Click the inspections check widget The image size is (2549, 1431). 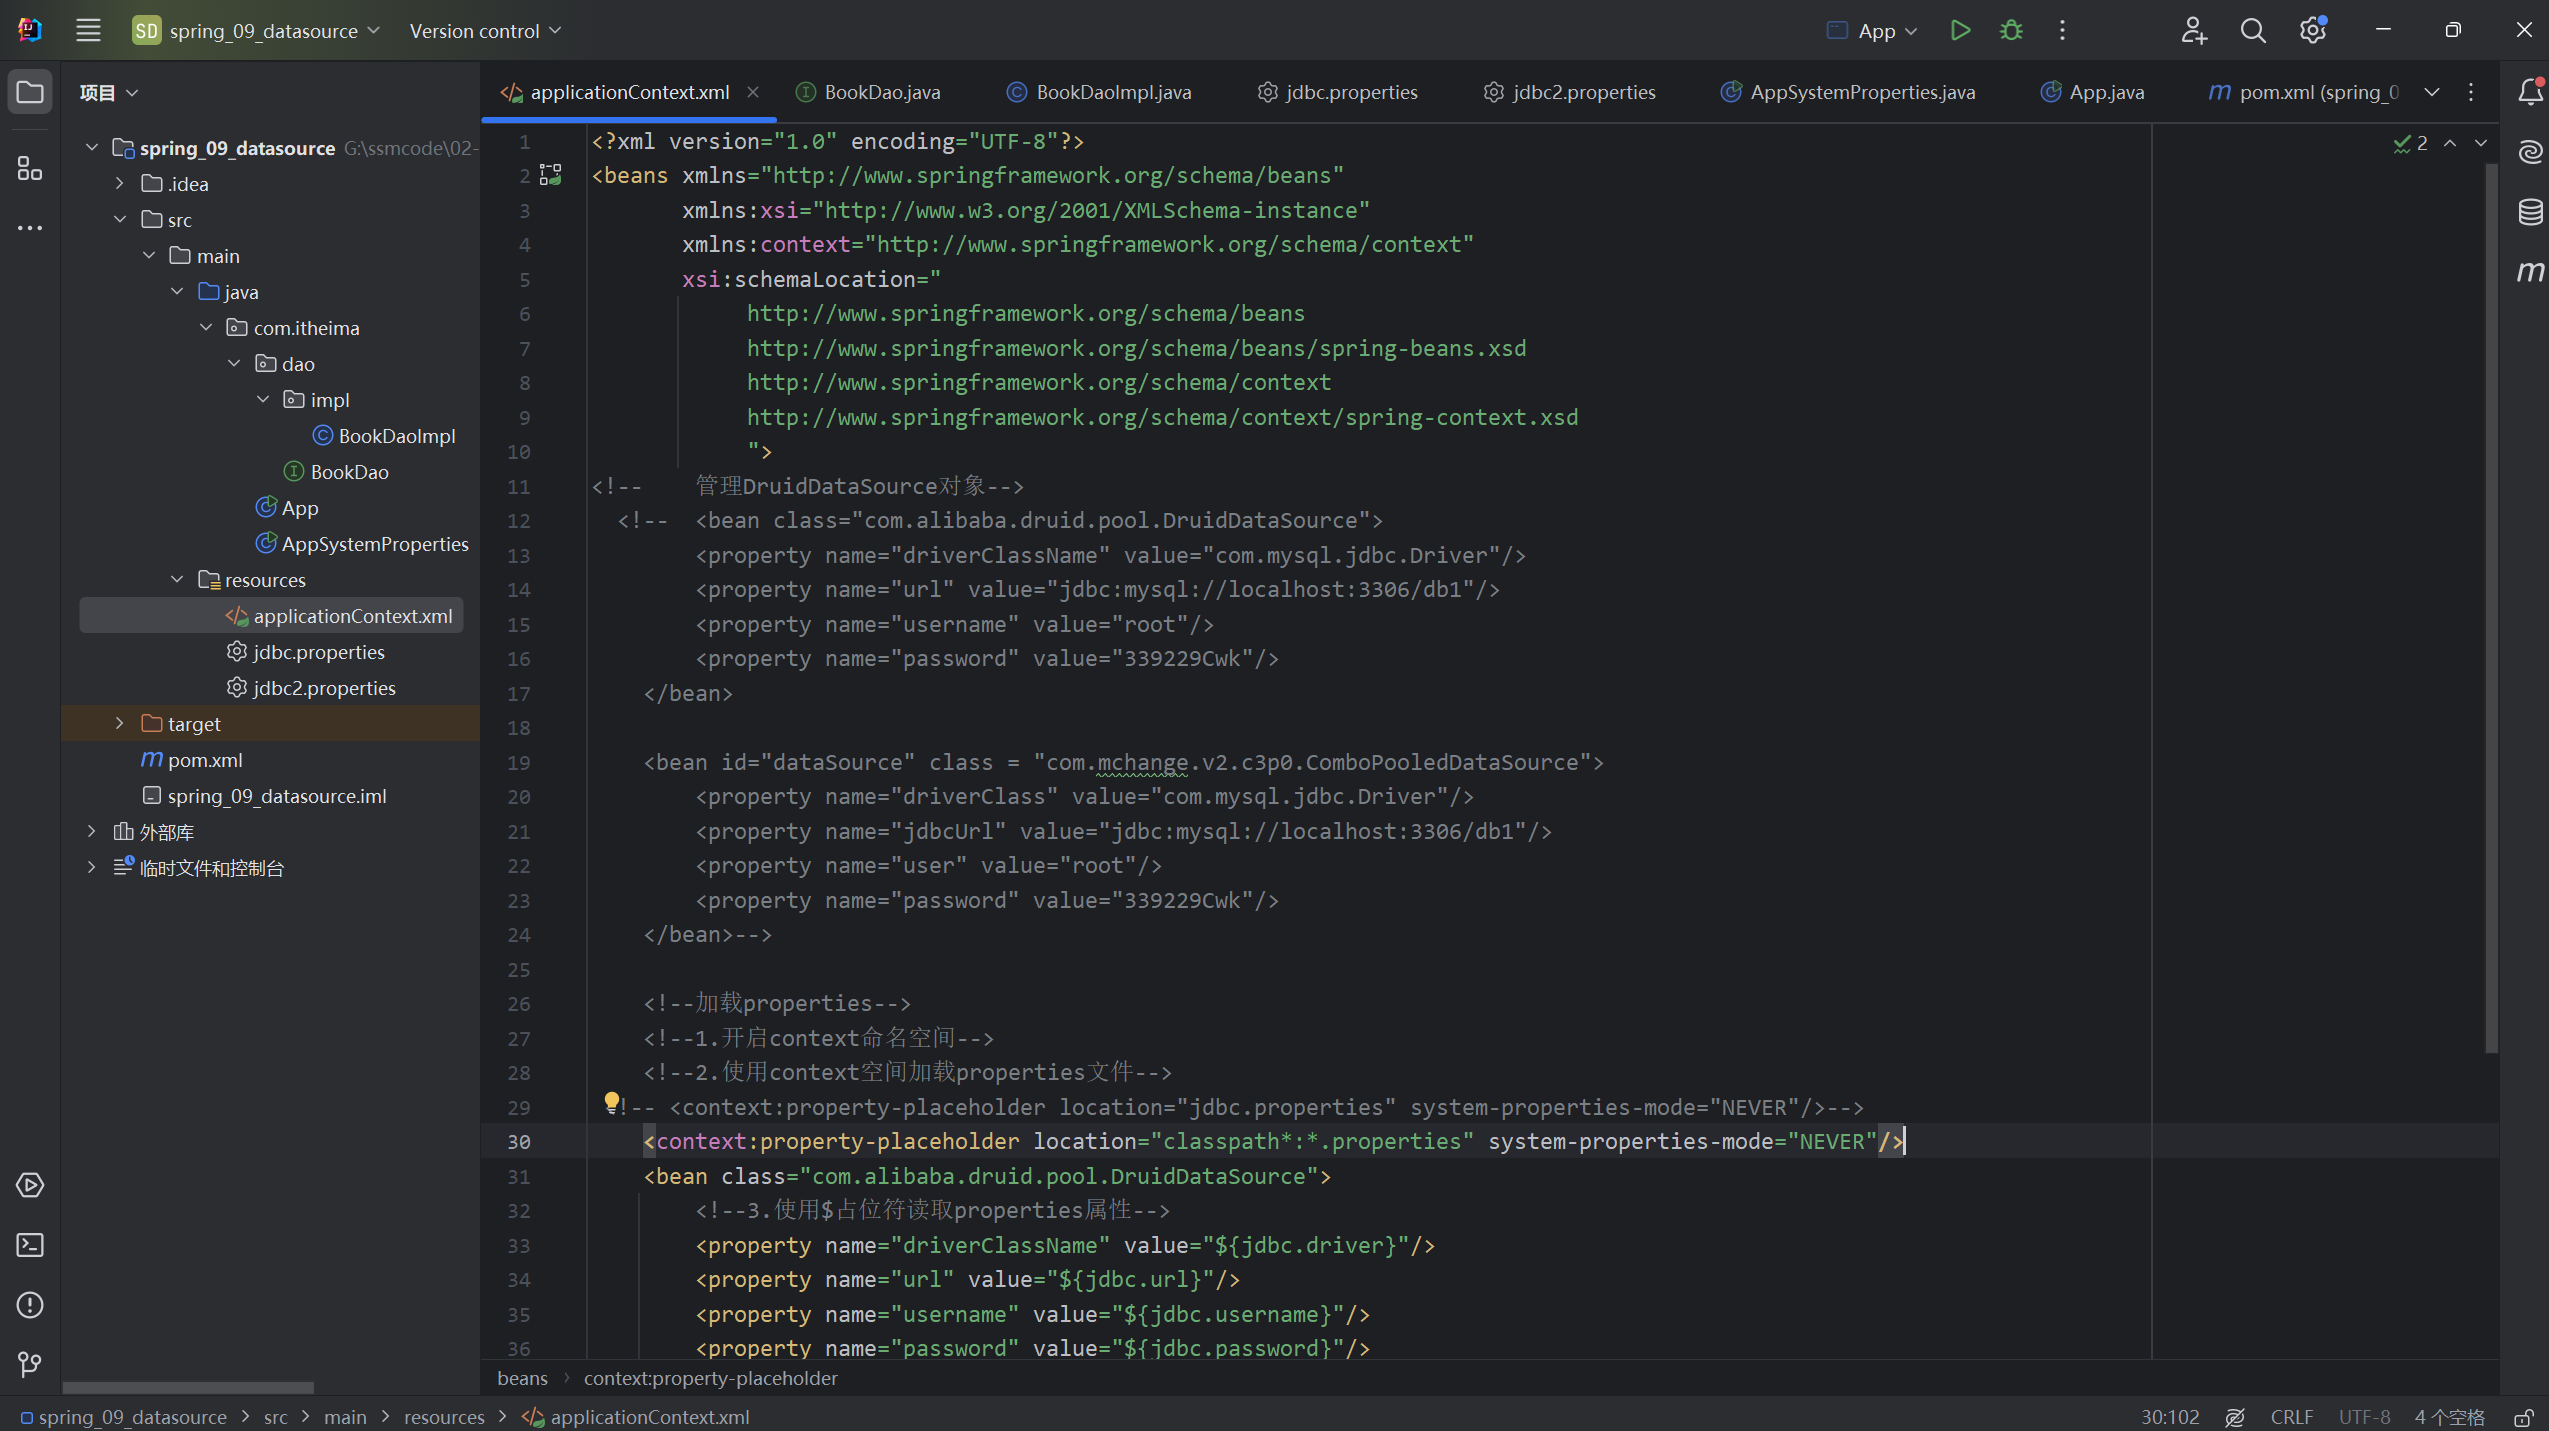pyautogui.click(x=2410, y=143)
